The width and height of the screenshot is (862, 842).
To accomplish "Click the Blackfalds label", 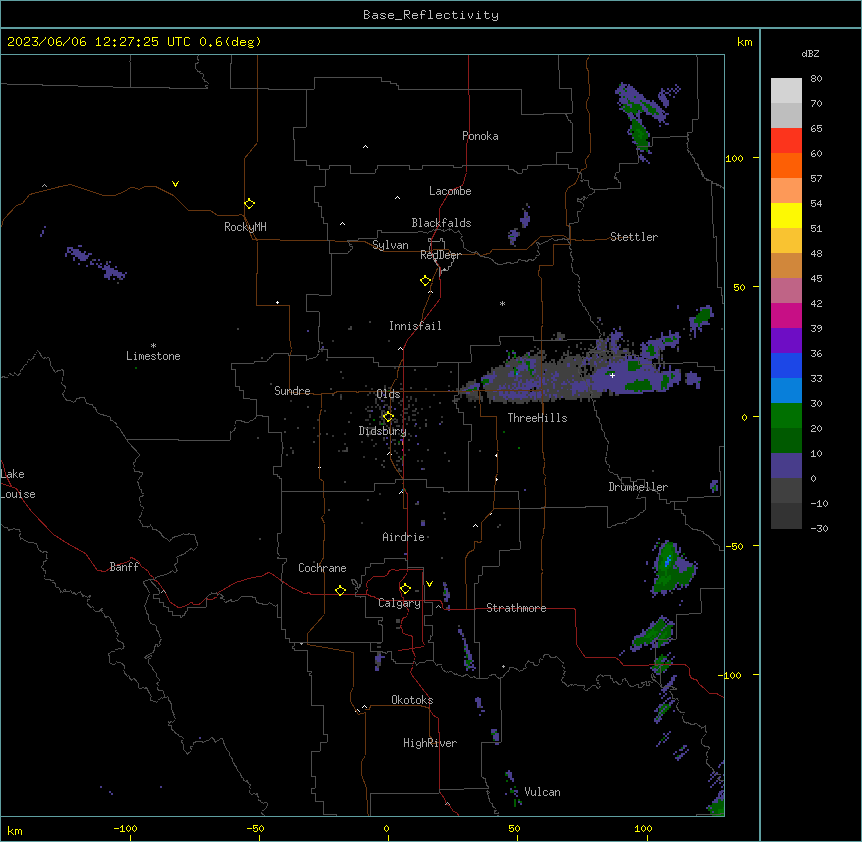I will [x=441, y=223].
